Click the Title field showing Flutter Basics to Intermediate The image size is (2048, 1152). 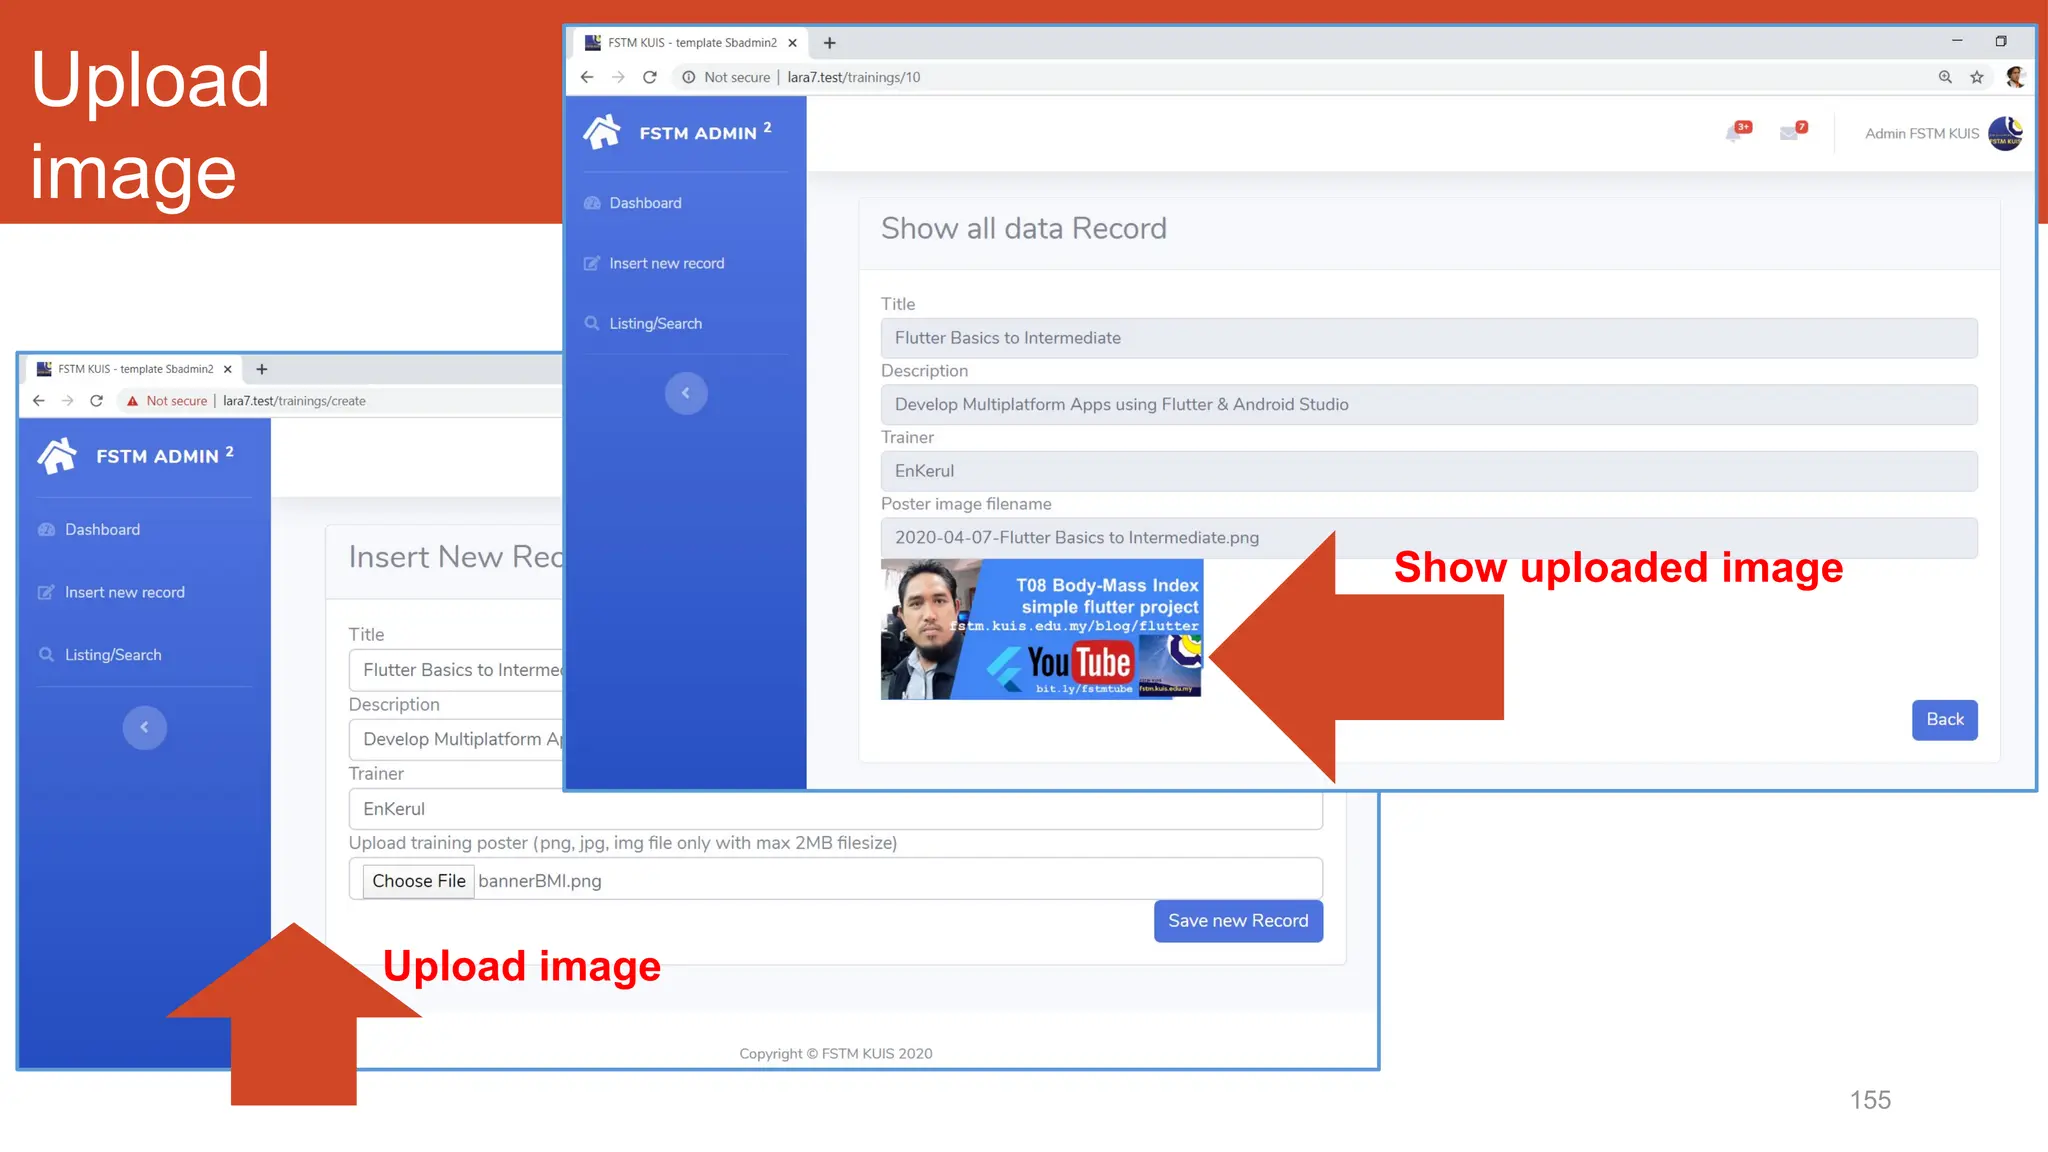1429,338
